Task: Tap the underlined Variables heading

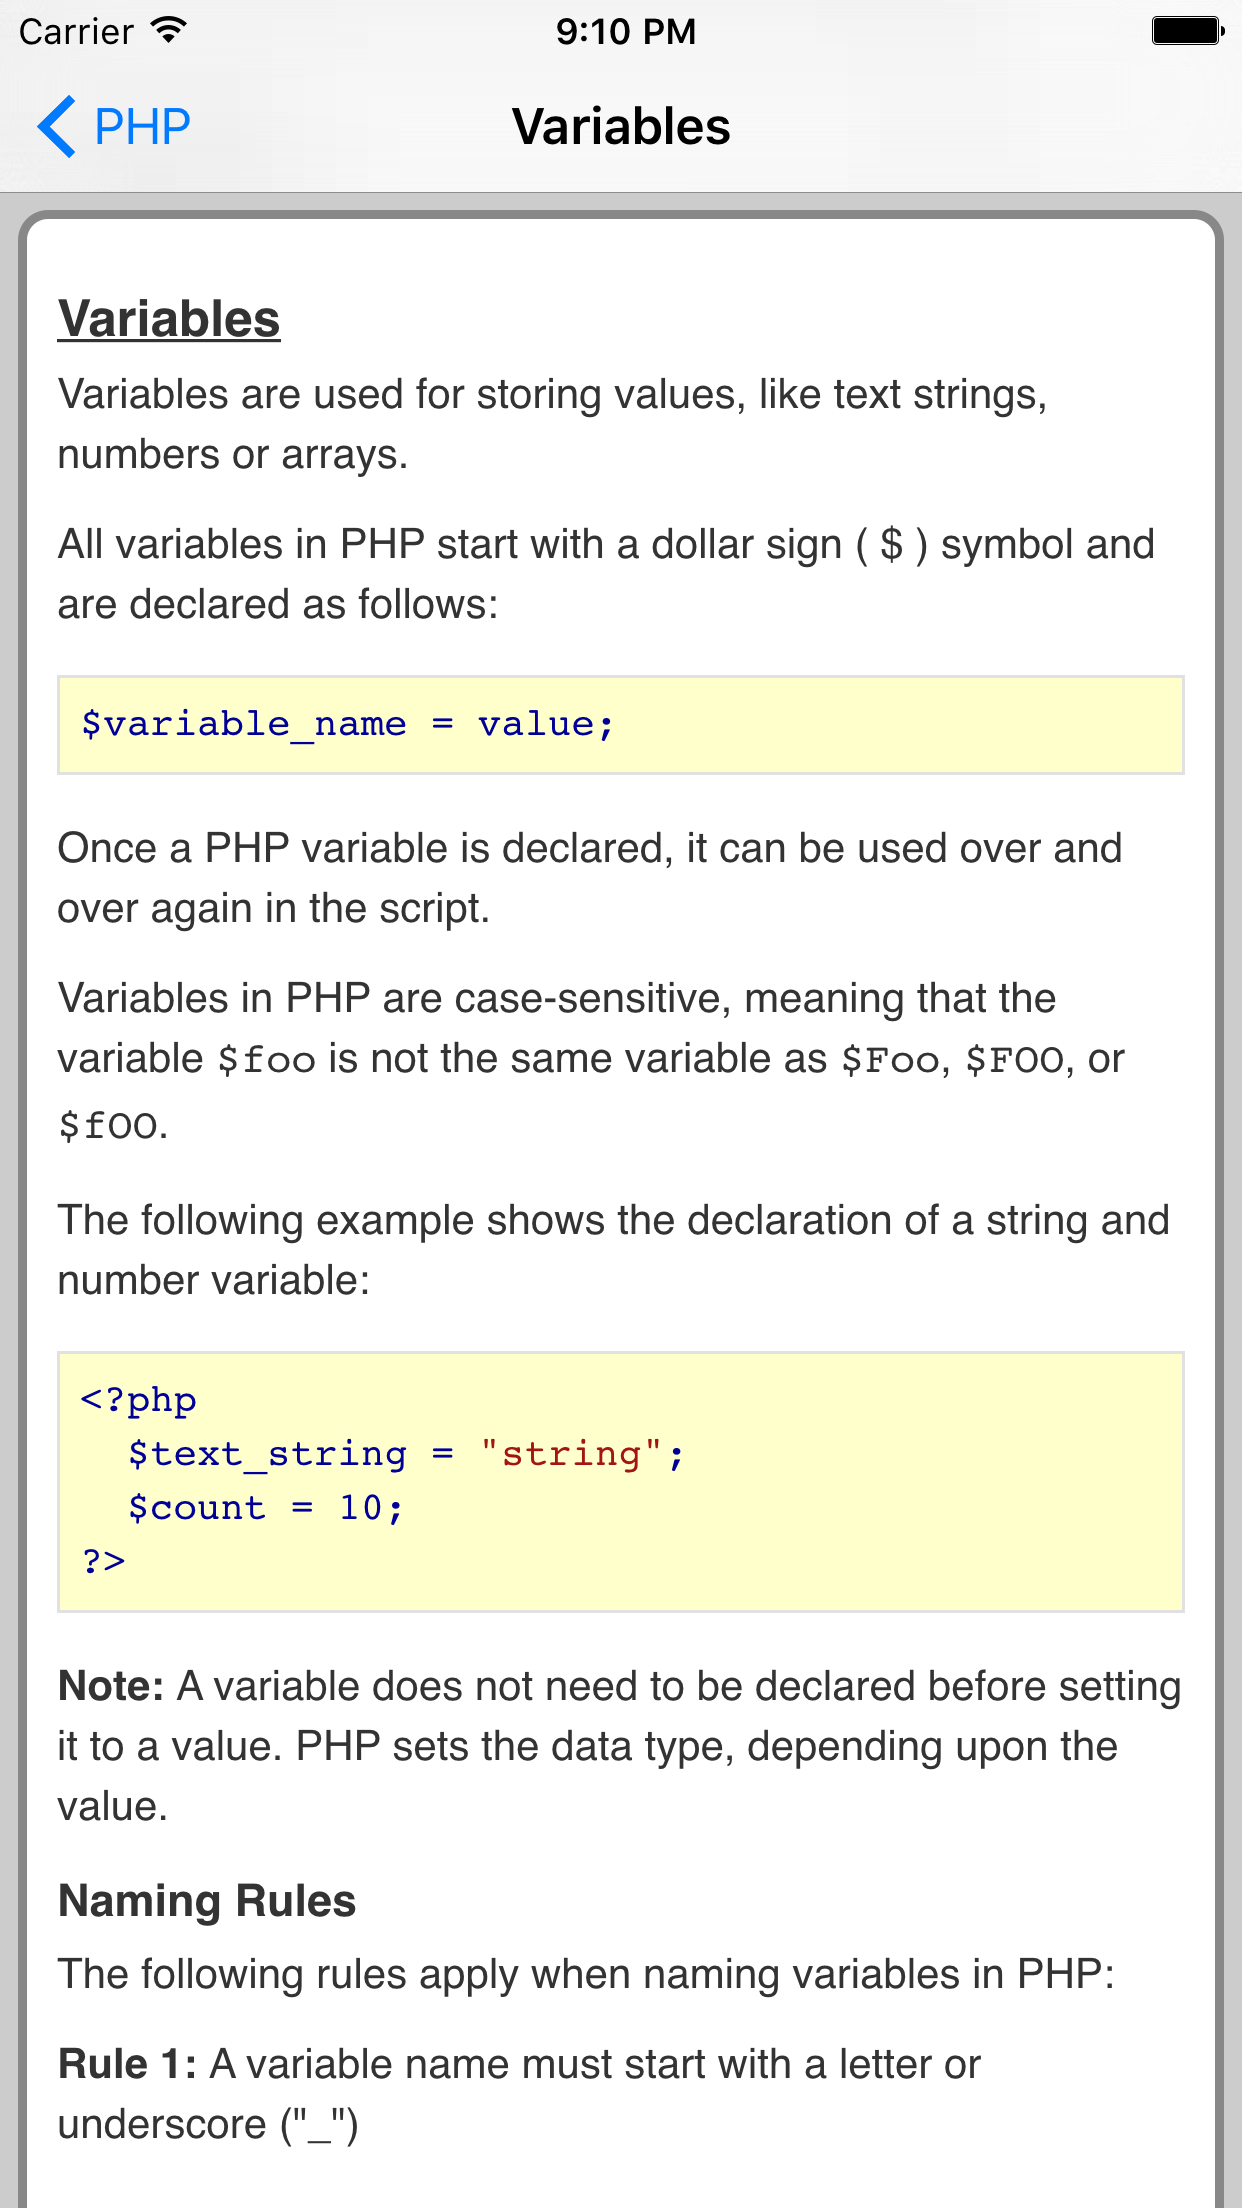Action: (168, 318)
